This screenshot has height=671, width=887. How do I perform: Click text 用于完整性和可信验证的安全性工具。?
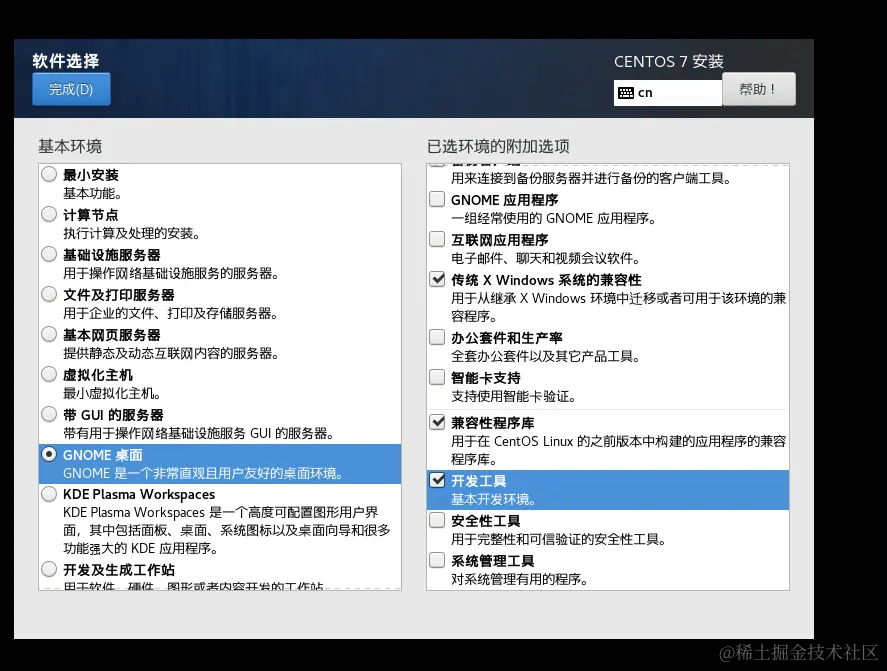(559, 540)
